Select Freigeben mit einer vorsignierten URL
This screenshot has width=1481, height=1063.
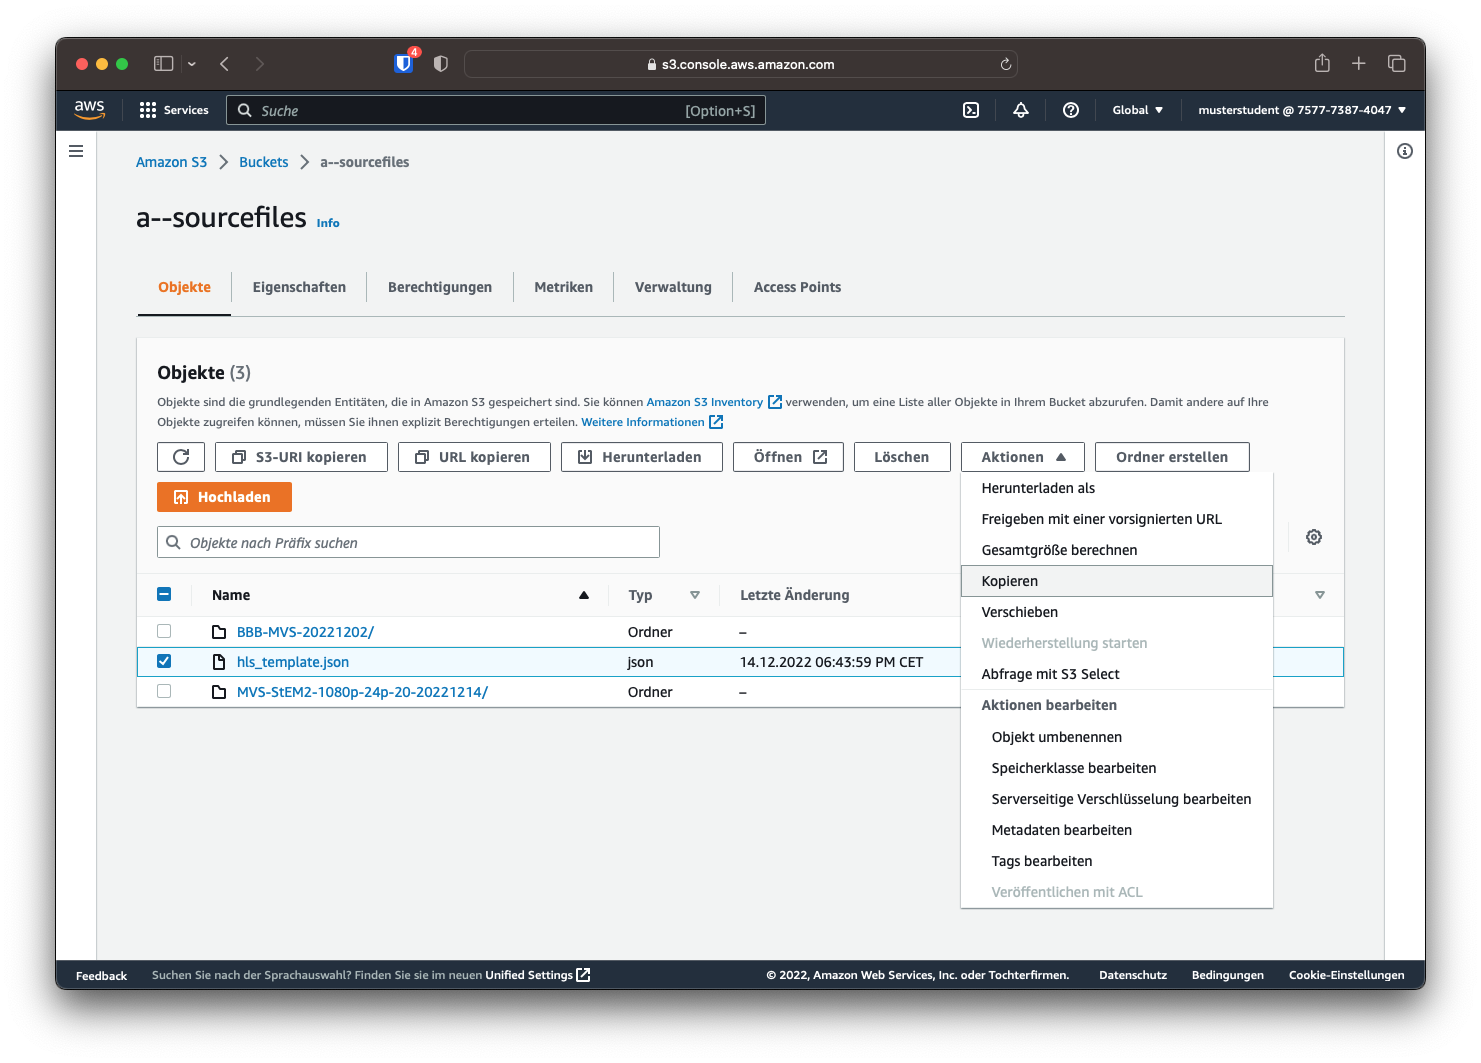pos(1116,519)
